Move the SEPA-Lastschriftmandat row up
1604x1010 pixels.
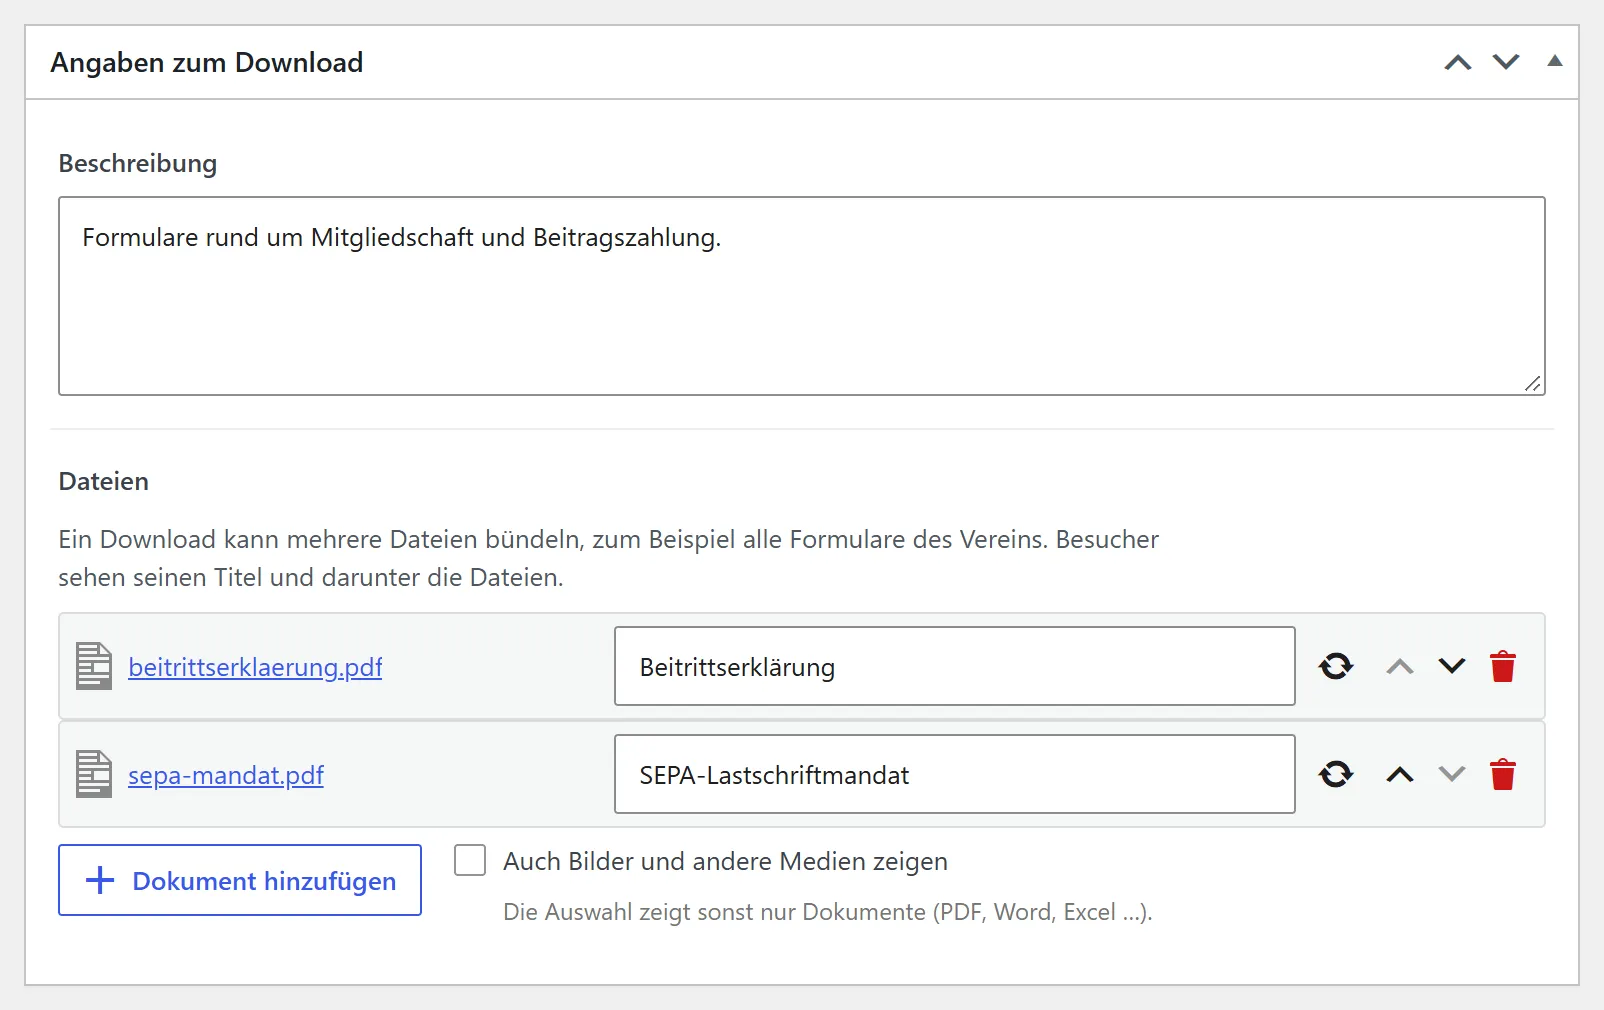pyautogui.click(x=1400, y=774)
